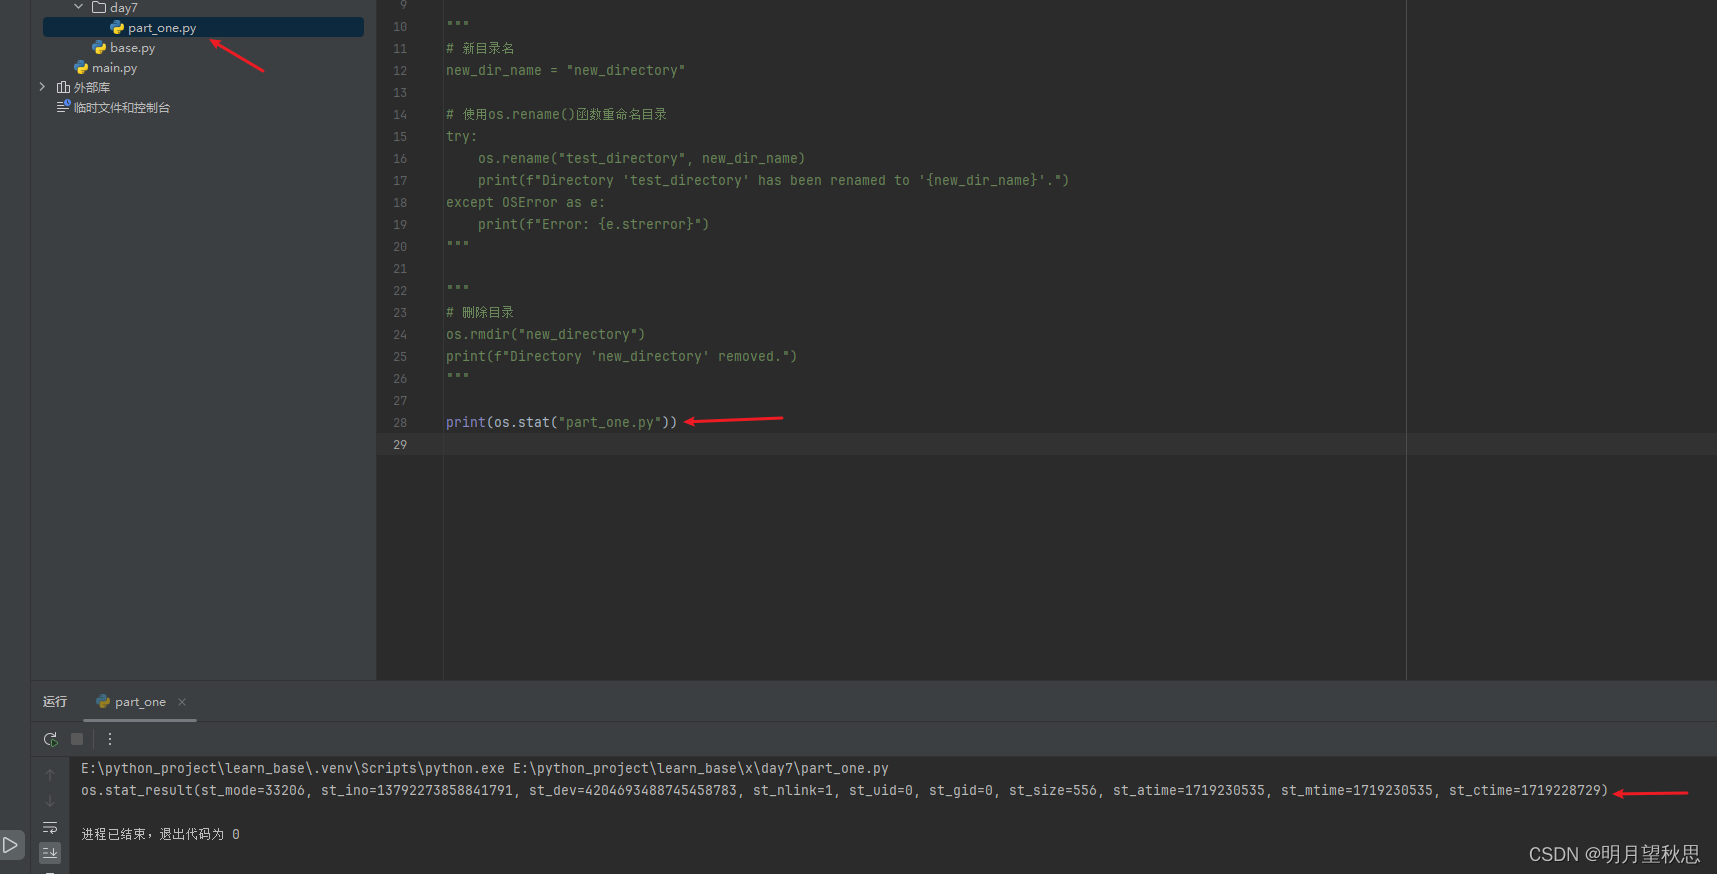Click the '# 新目录名' comment line
This screenshot has height=874, width=1717.
pos(480,48)
